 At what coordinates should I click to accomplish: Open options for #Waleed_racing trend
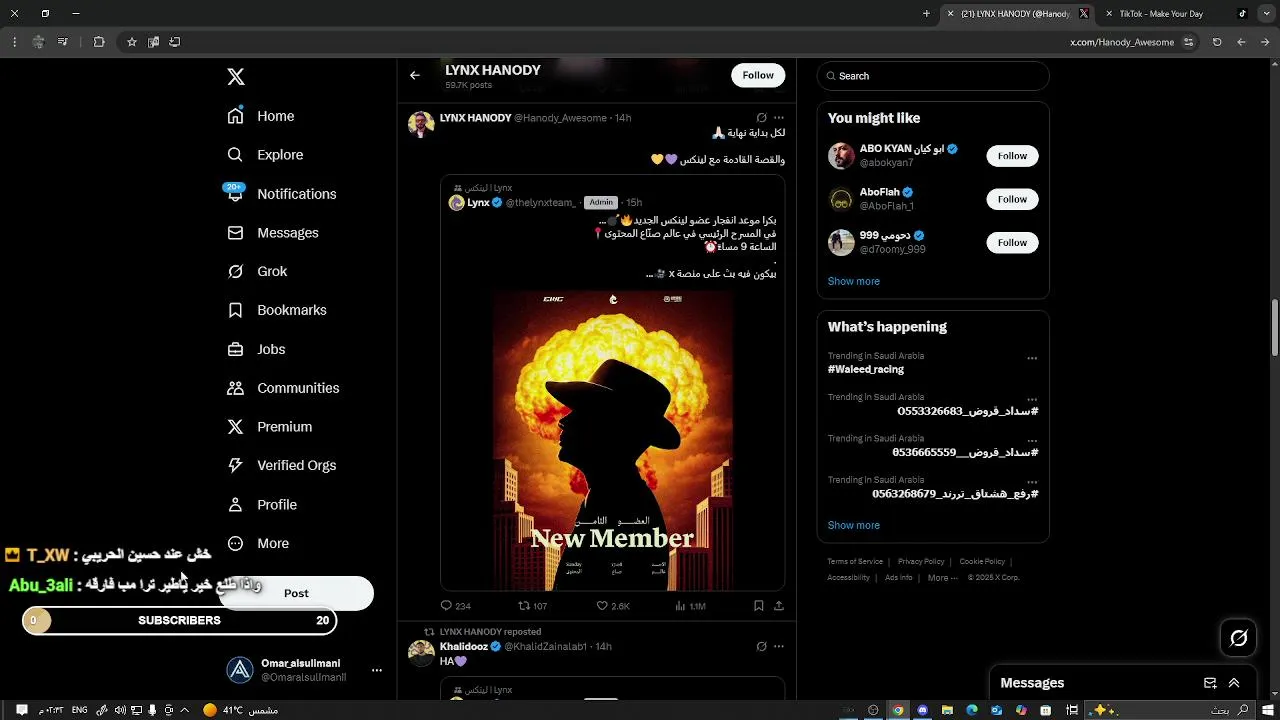(1032, 358)
